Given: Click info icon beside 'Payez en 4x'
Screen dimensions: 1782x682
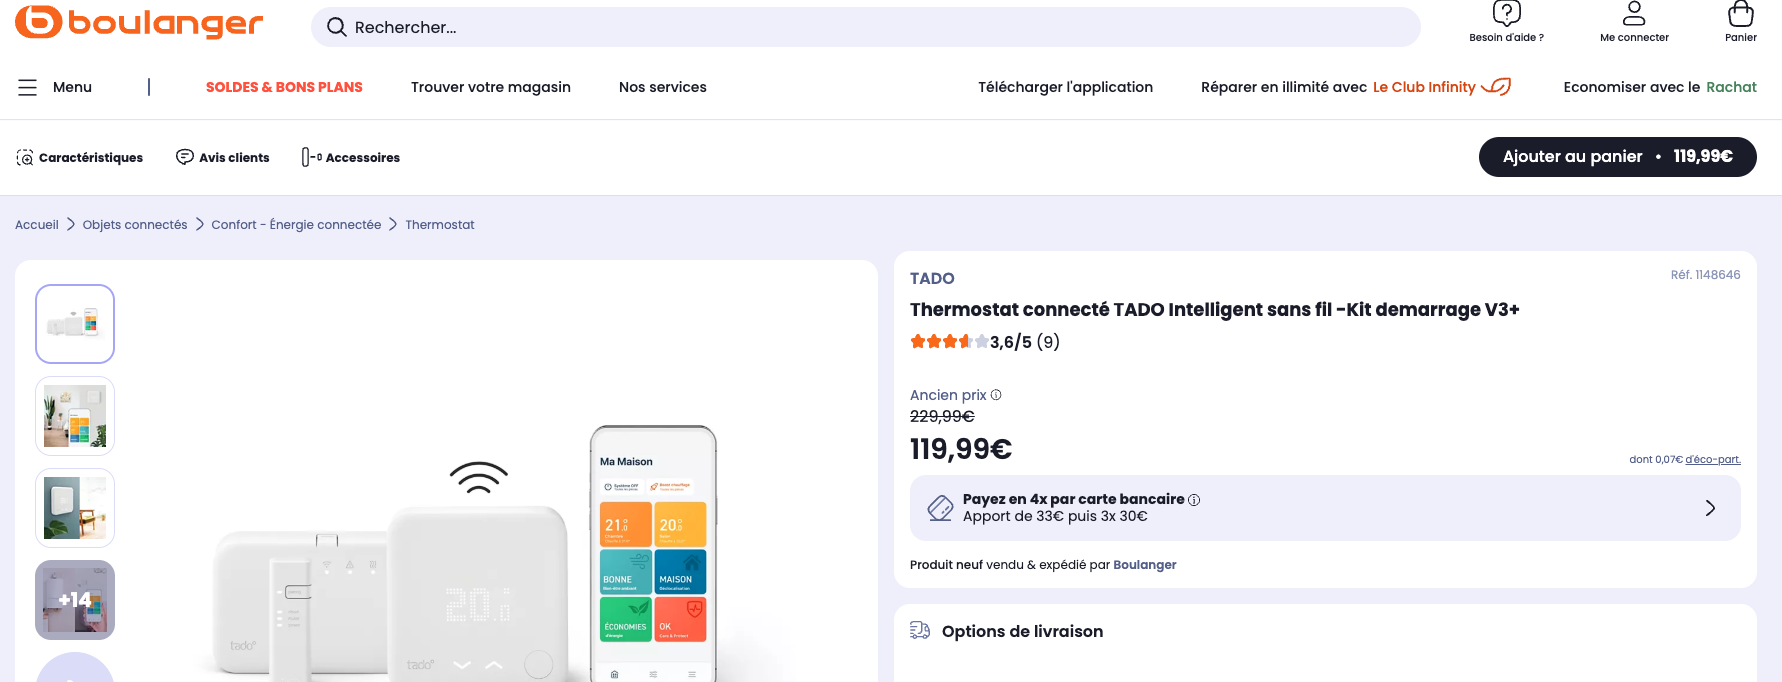Looking at the screenshot, I should tap(1194, 500).
